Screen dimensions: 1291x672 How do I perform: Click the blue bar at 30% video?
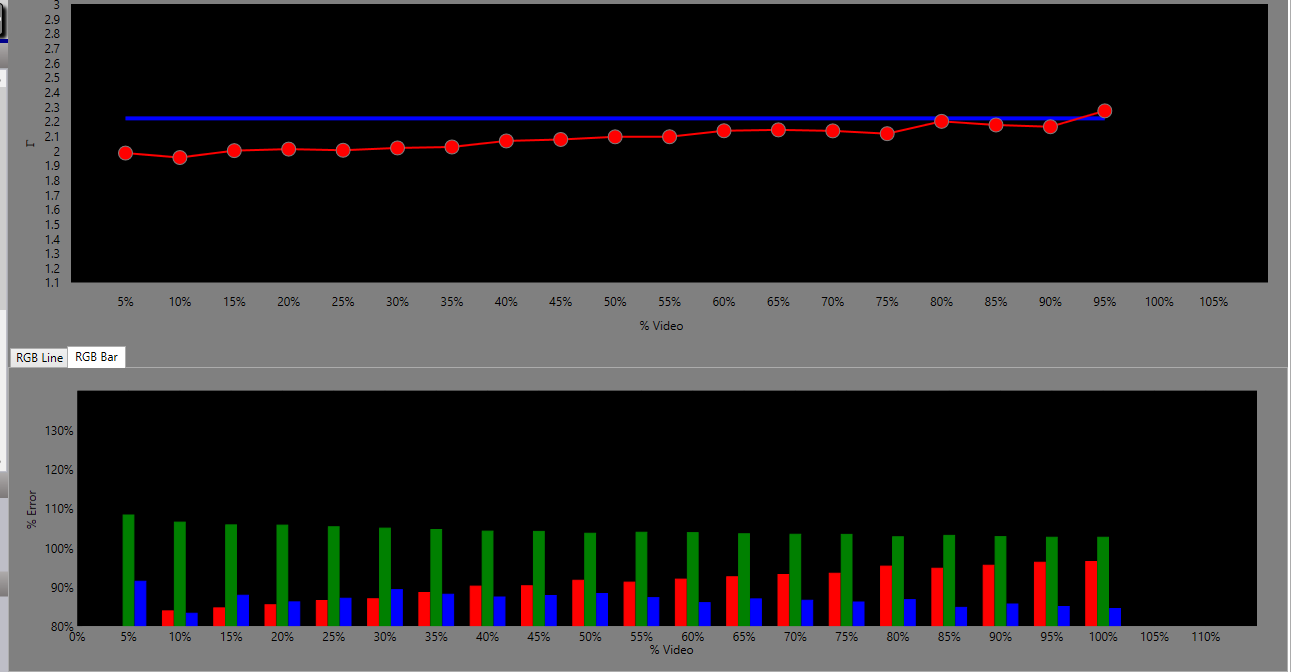point(397,607)
